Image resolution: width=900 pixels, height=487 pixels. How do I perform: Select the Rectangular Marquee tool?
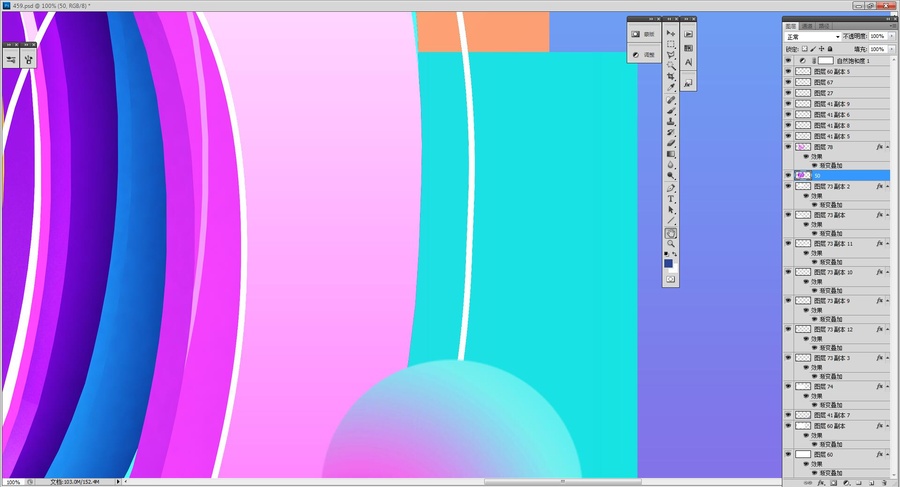point(670,44)
